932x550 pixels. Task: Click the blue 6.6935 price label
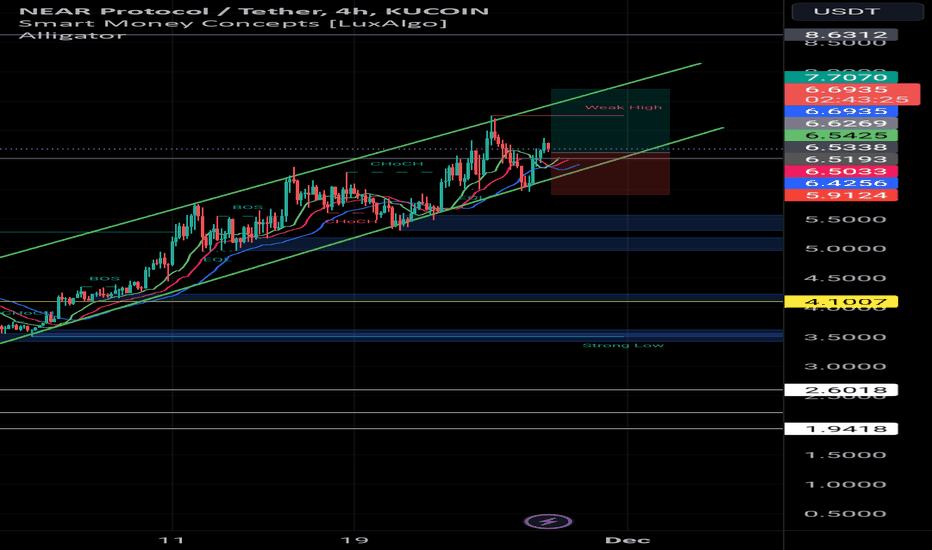(841, 111)
